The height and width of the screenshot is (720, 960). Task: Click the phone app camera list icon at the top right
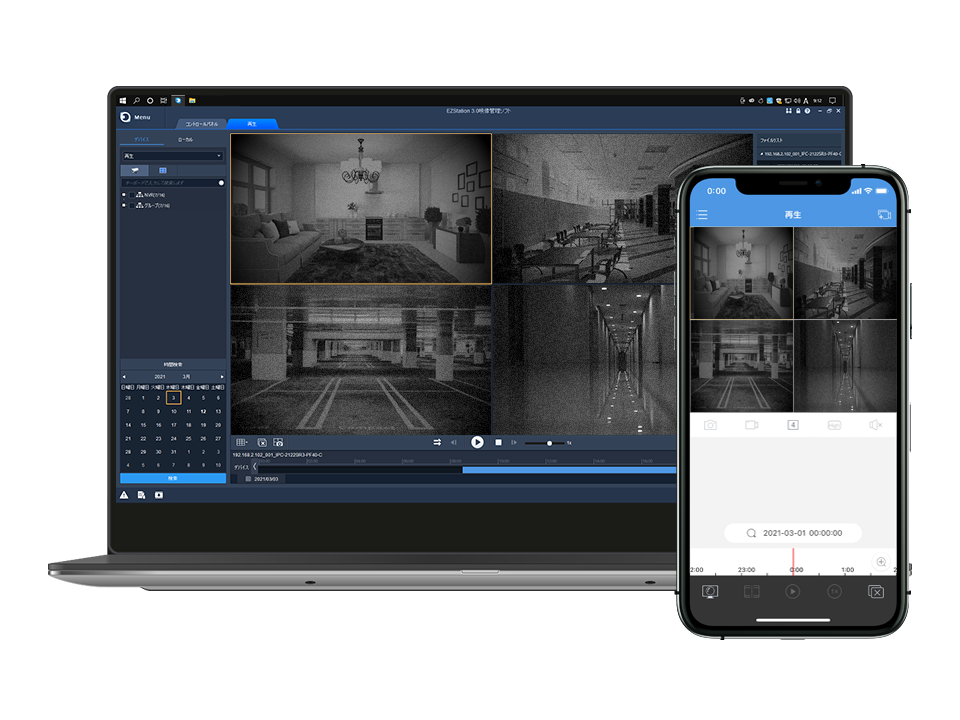pos(884,214)
